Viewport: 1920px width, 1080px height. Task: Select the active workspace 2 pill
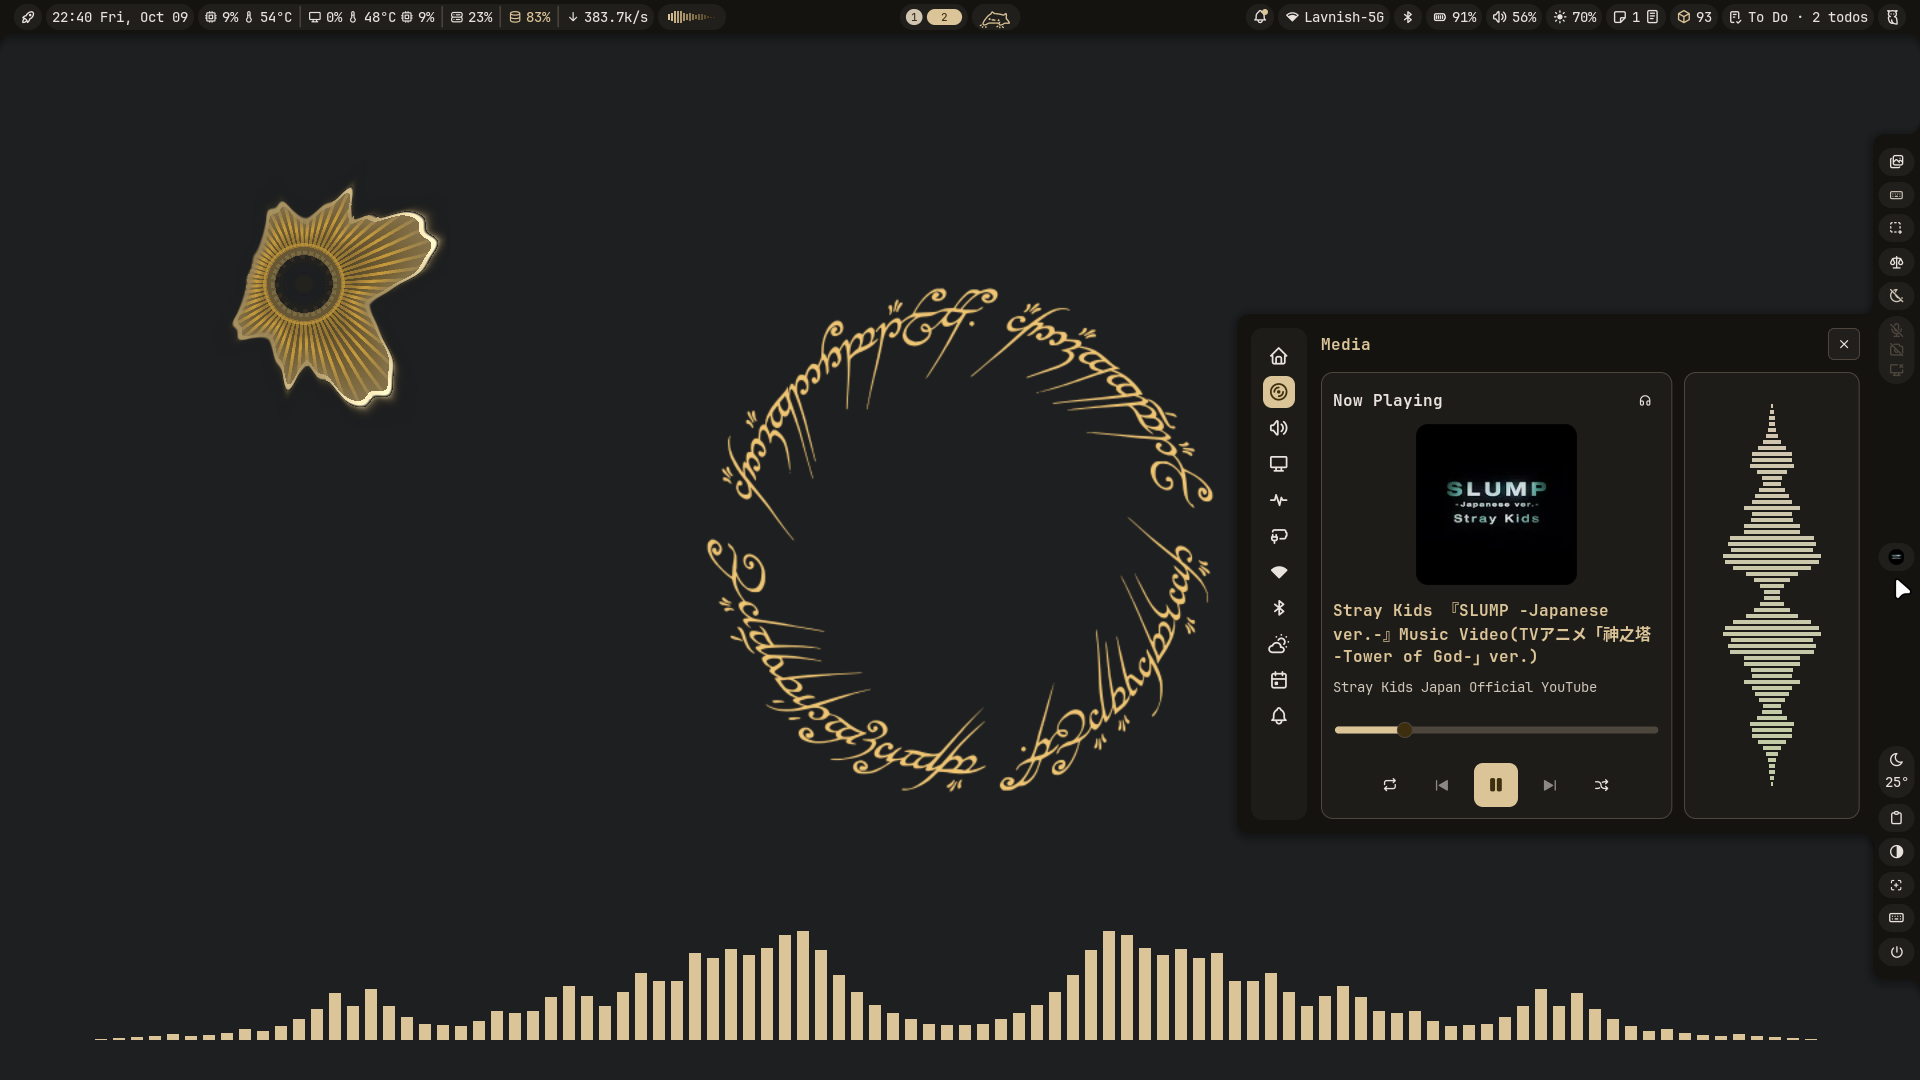[x=944, y=17]
